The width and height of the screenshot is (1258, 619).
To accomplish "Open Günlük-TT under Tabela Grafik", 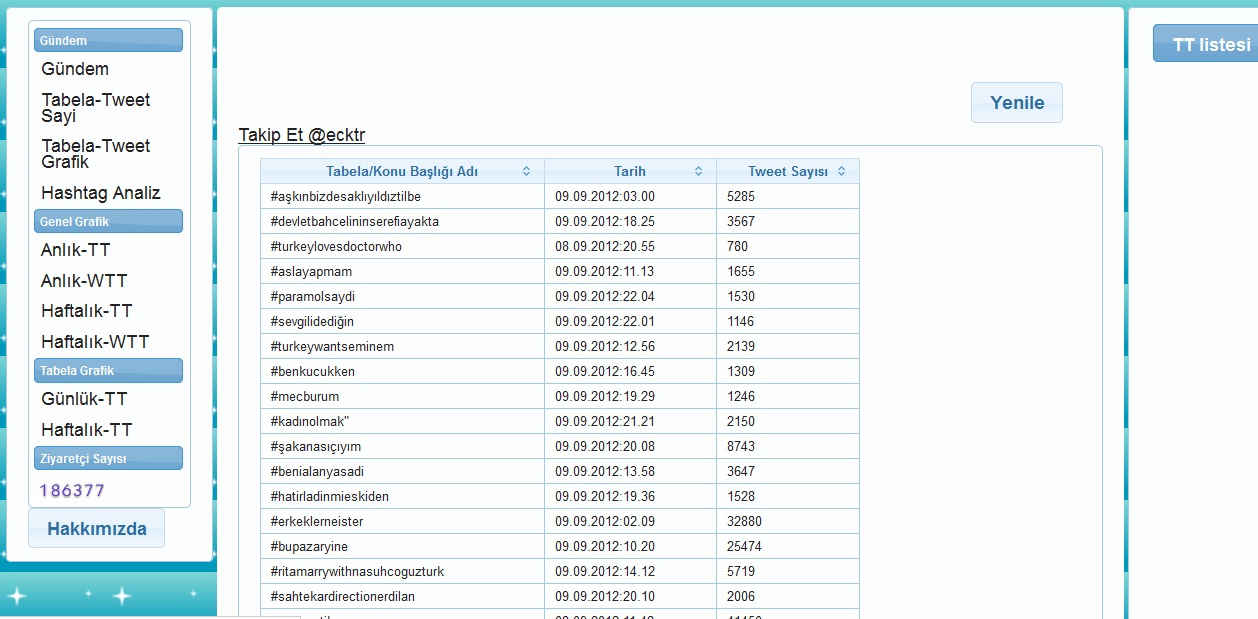I will (x=84, y=399).
